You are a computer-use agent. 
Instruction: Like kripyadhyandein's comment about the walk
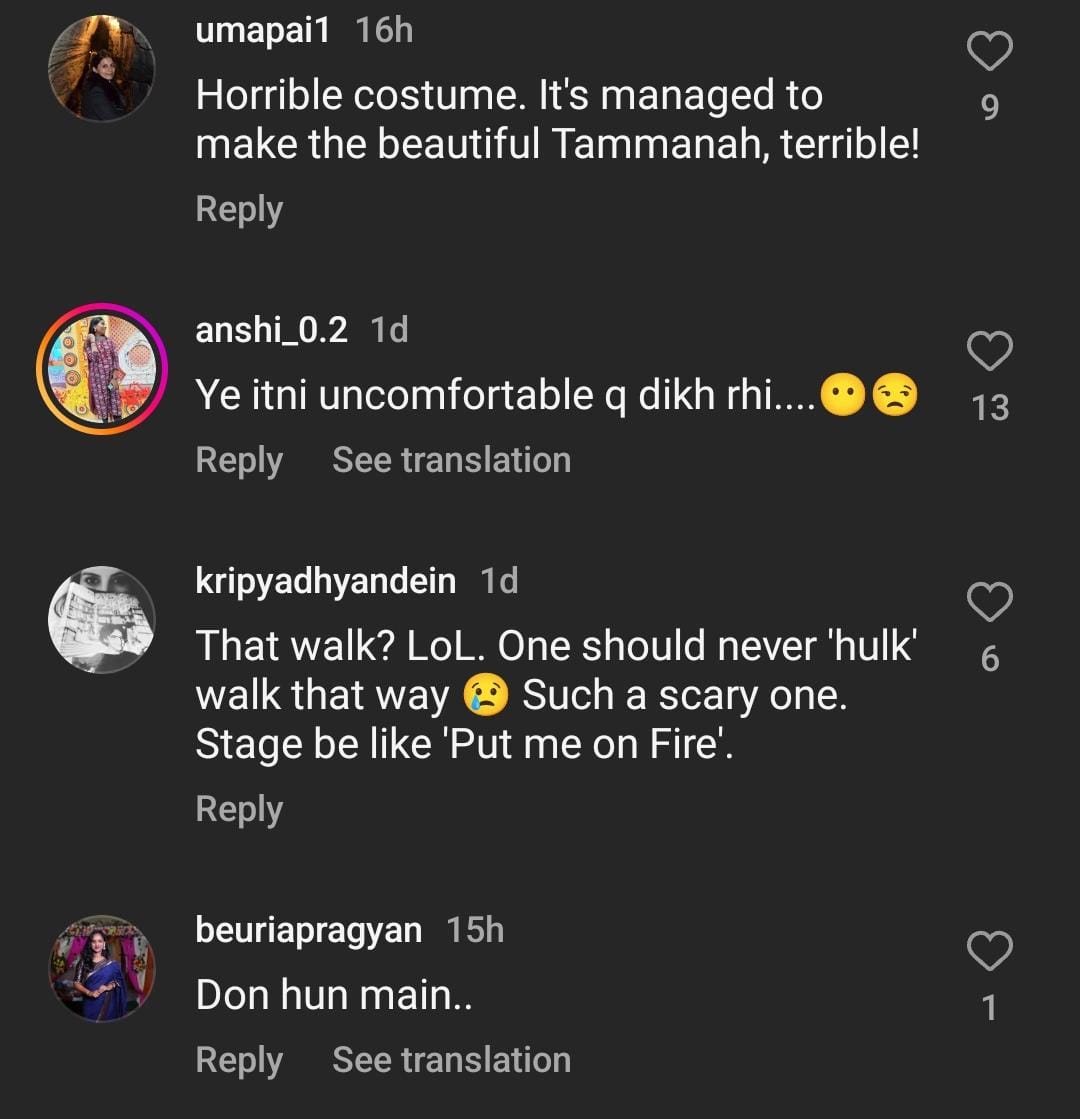(990, 602)
